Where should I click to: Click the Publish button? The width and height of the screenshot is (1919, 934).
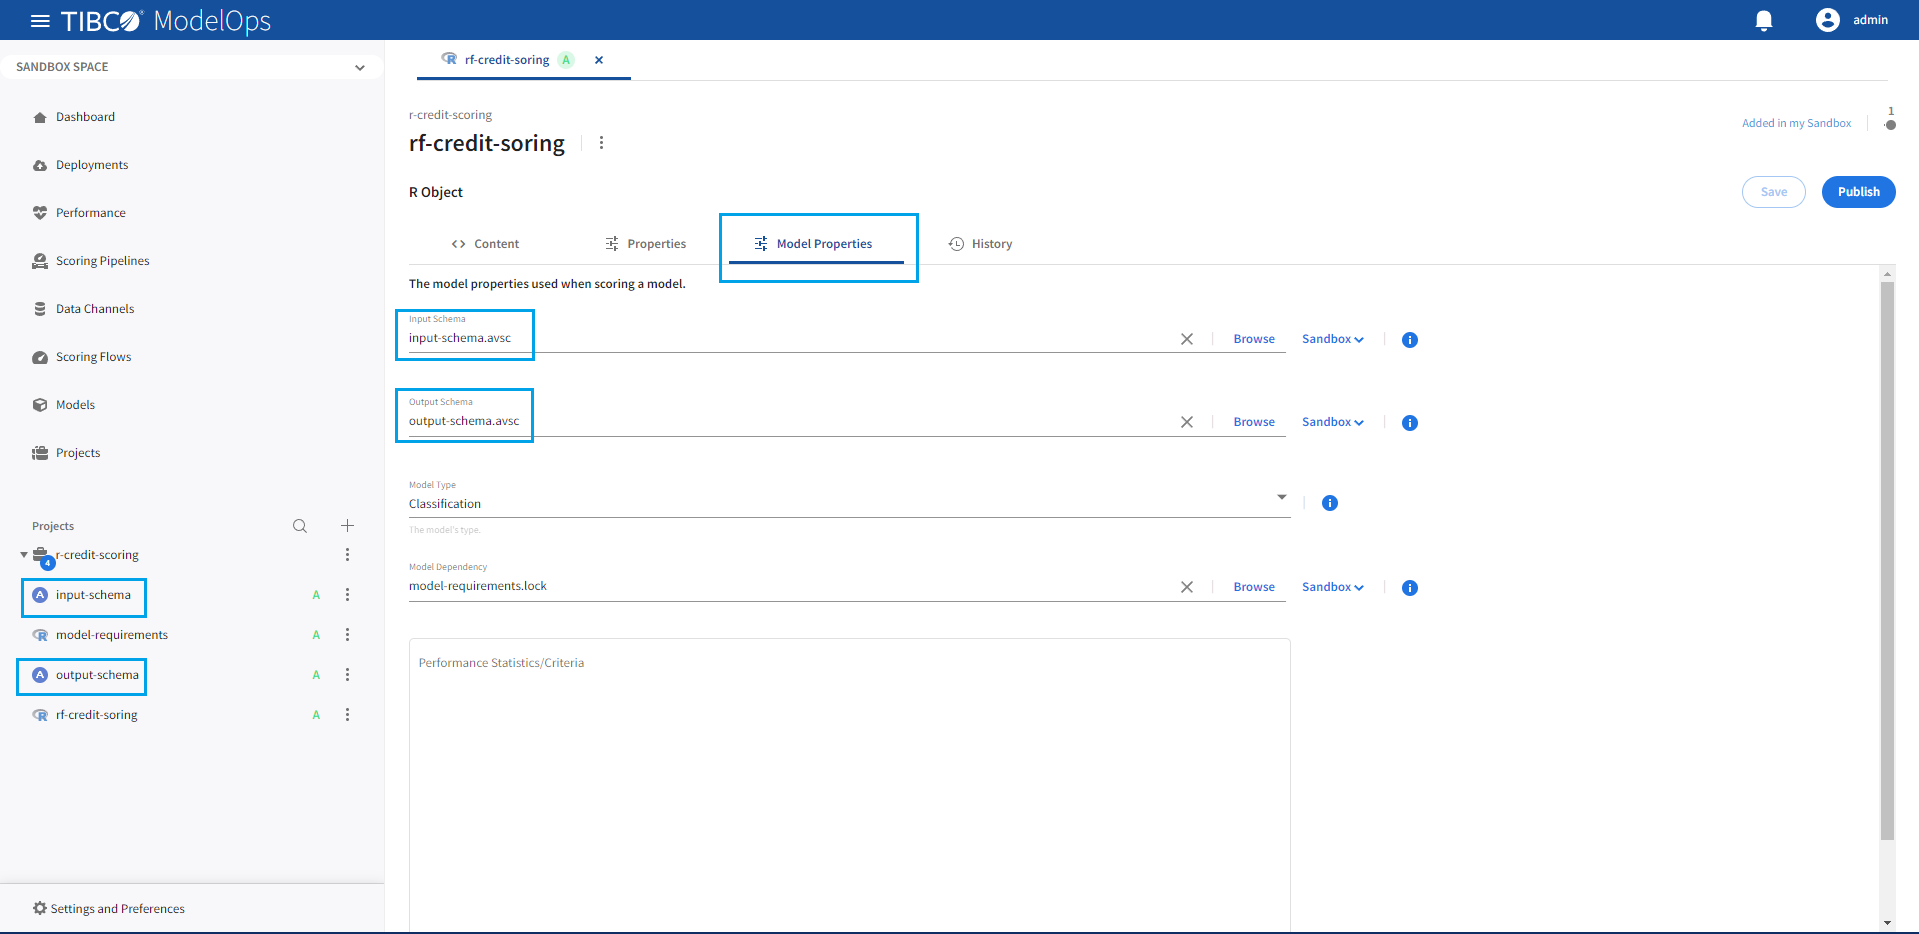pos(1857,192)
